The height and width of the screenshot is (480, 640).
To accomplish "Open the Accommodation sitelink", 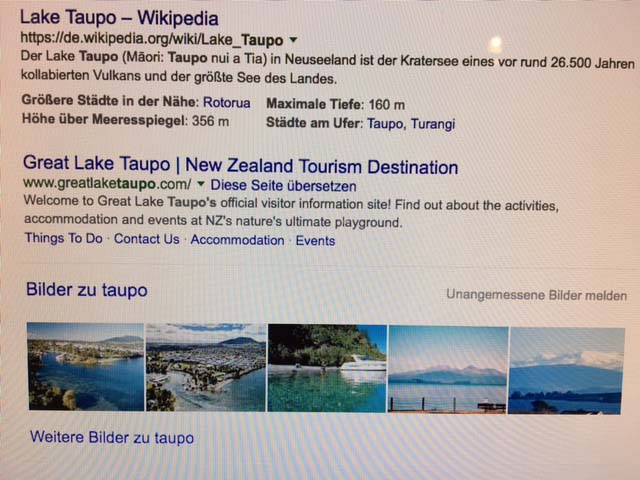I will pos(238,240).
